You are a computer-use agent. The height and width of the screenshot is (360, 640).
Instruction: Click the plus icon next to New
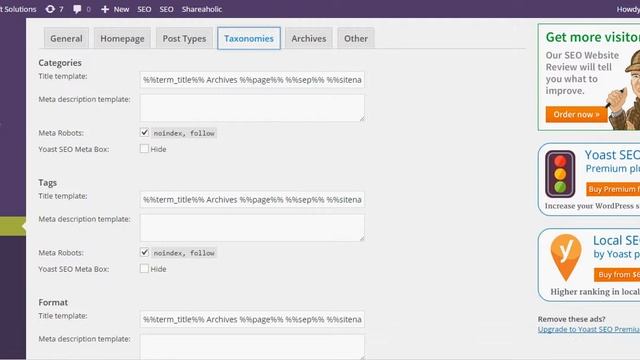pos(105,9)
